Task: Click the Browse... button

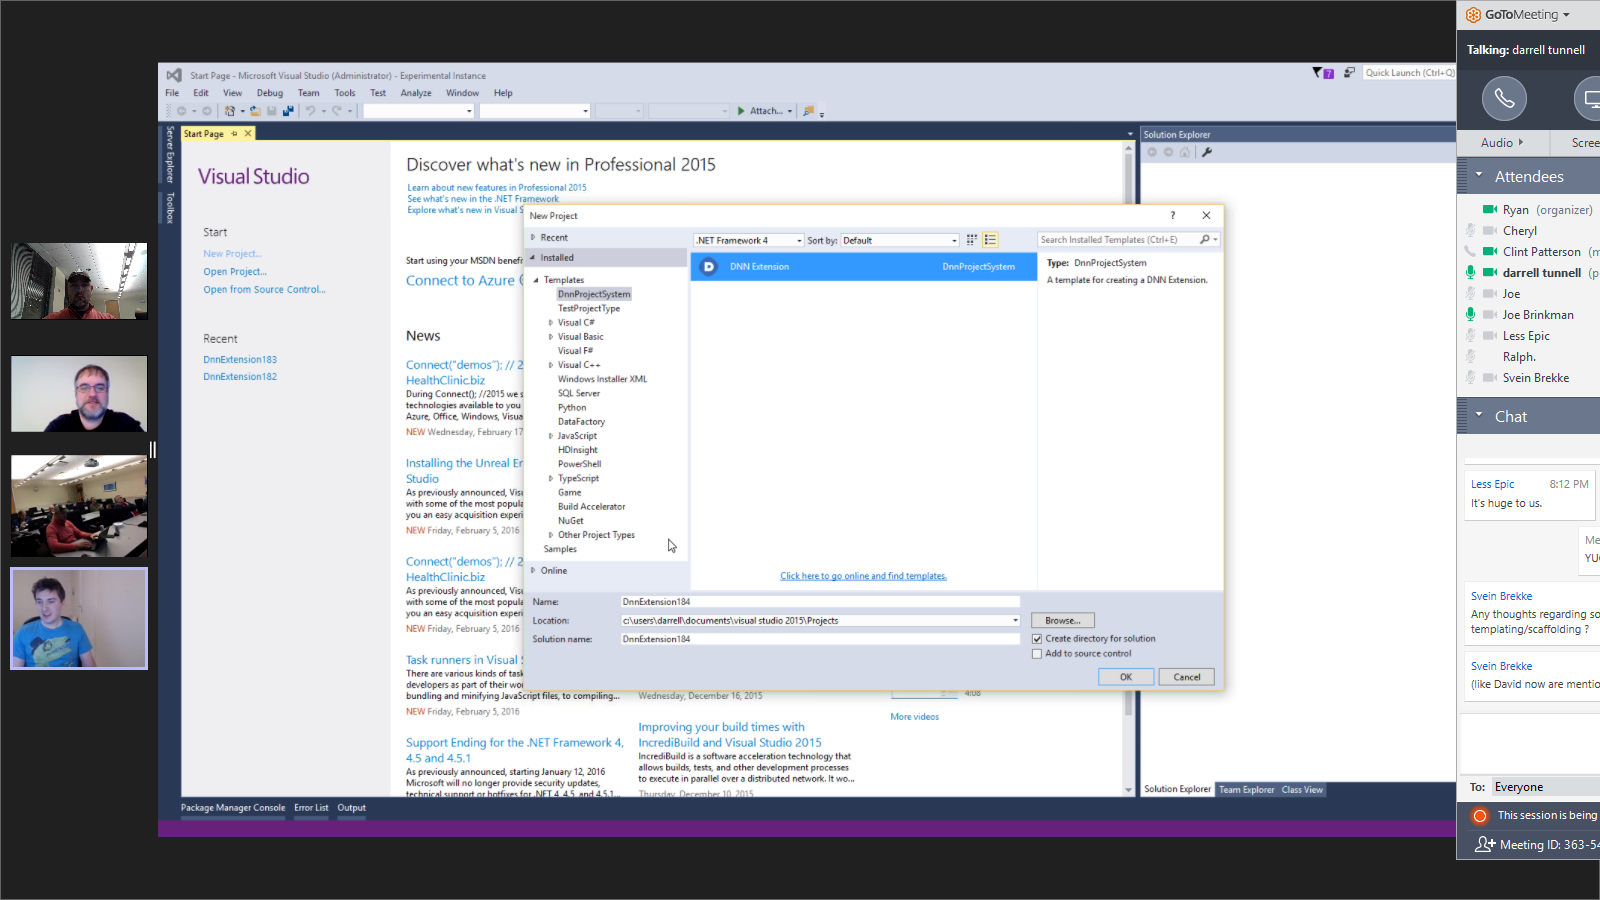Action: (x=1063, y=621)
